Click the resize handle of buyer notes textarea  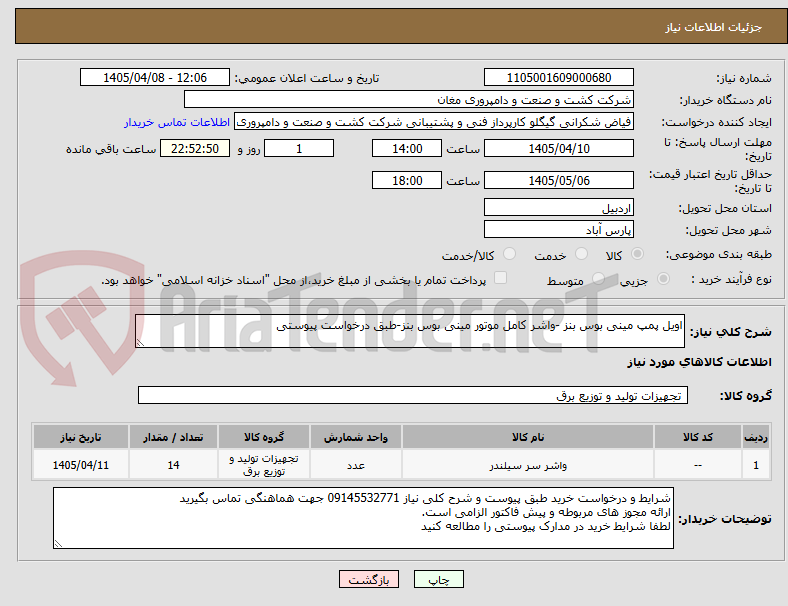point(58,543)
